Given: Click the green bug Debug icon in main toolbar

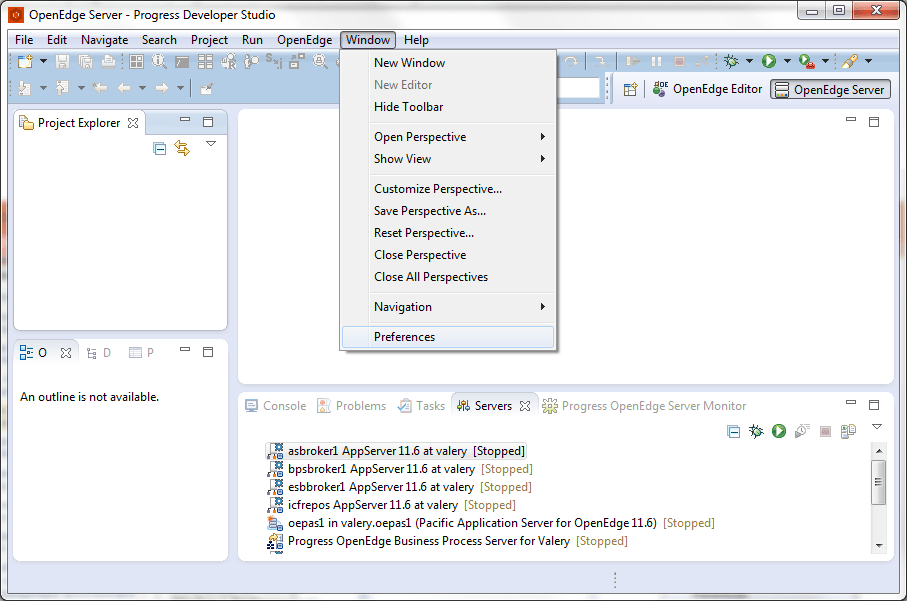Looking at the screenshot, I should (x=731, y=61).
